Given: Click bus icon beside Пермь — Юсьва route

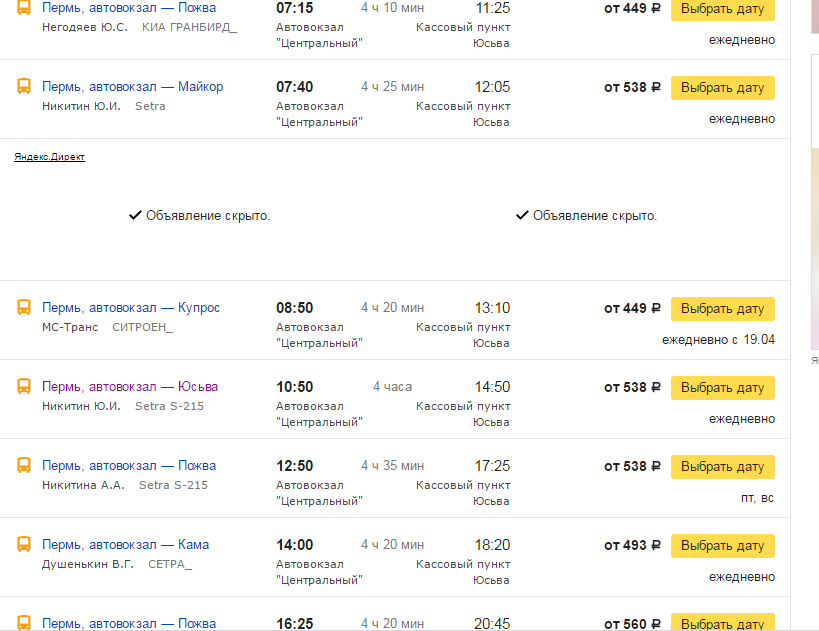Looking at the screenshot, I should [24, 387].
